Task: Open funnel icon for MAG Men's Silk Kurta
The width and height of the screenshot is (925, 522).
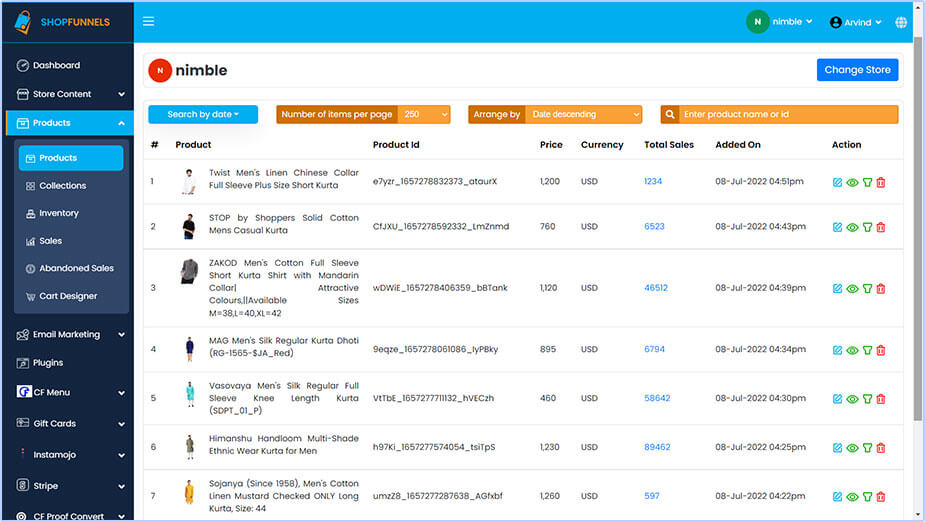Action: point(867,350)
